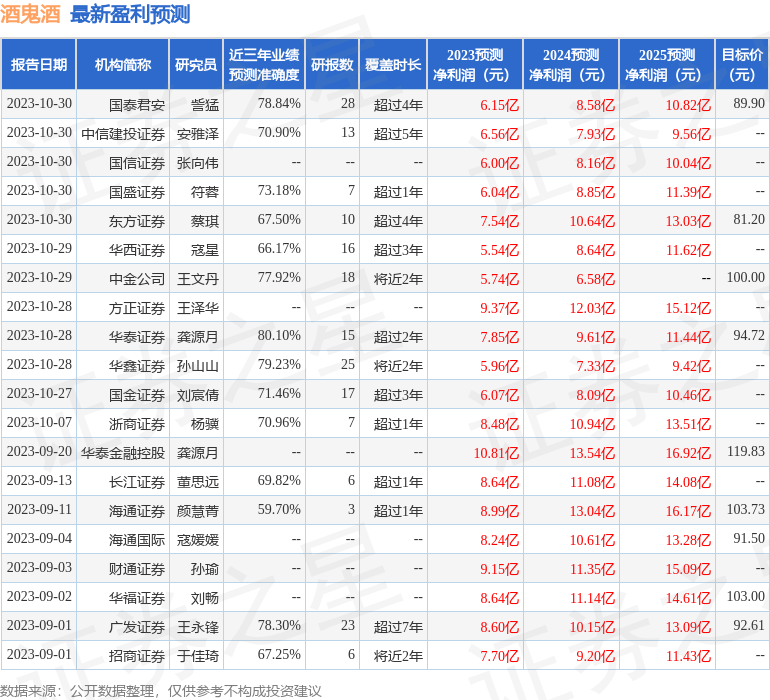Click 2023 profit value 10.81亿

(496, 452)
